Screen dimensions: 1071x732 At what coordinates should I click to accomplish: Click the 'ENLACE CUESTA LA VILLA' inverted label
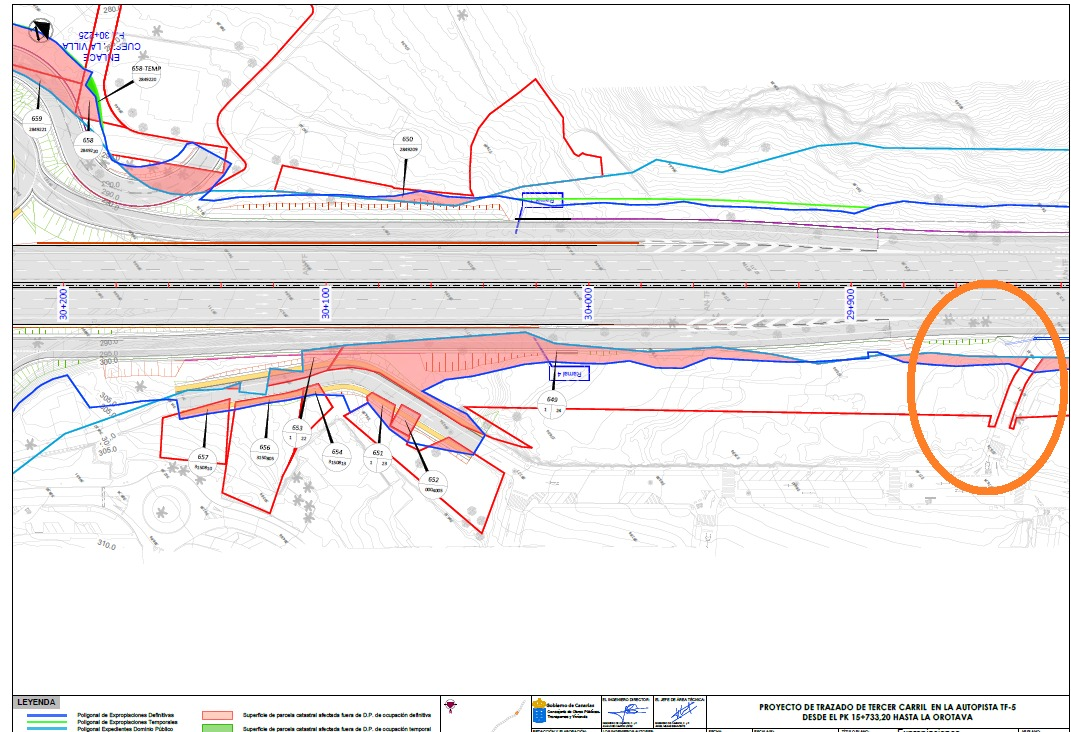[101, 45]
